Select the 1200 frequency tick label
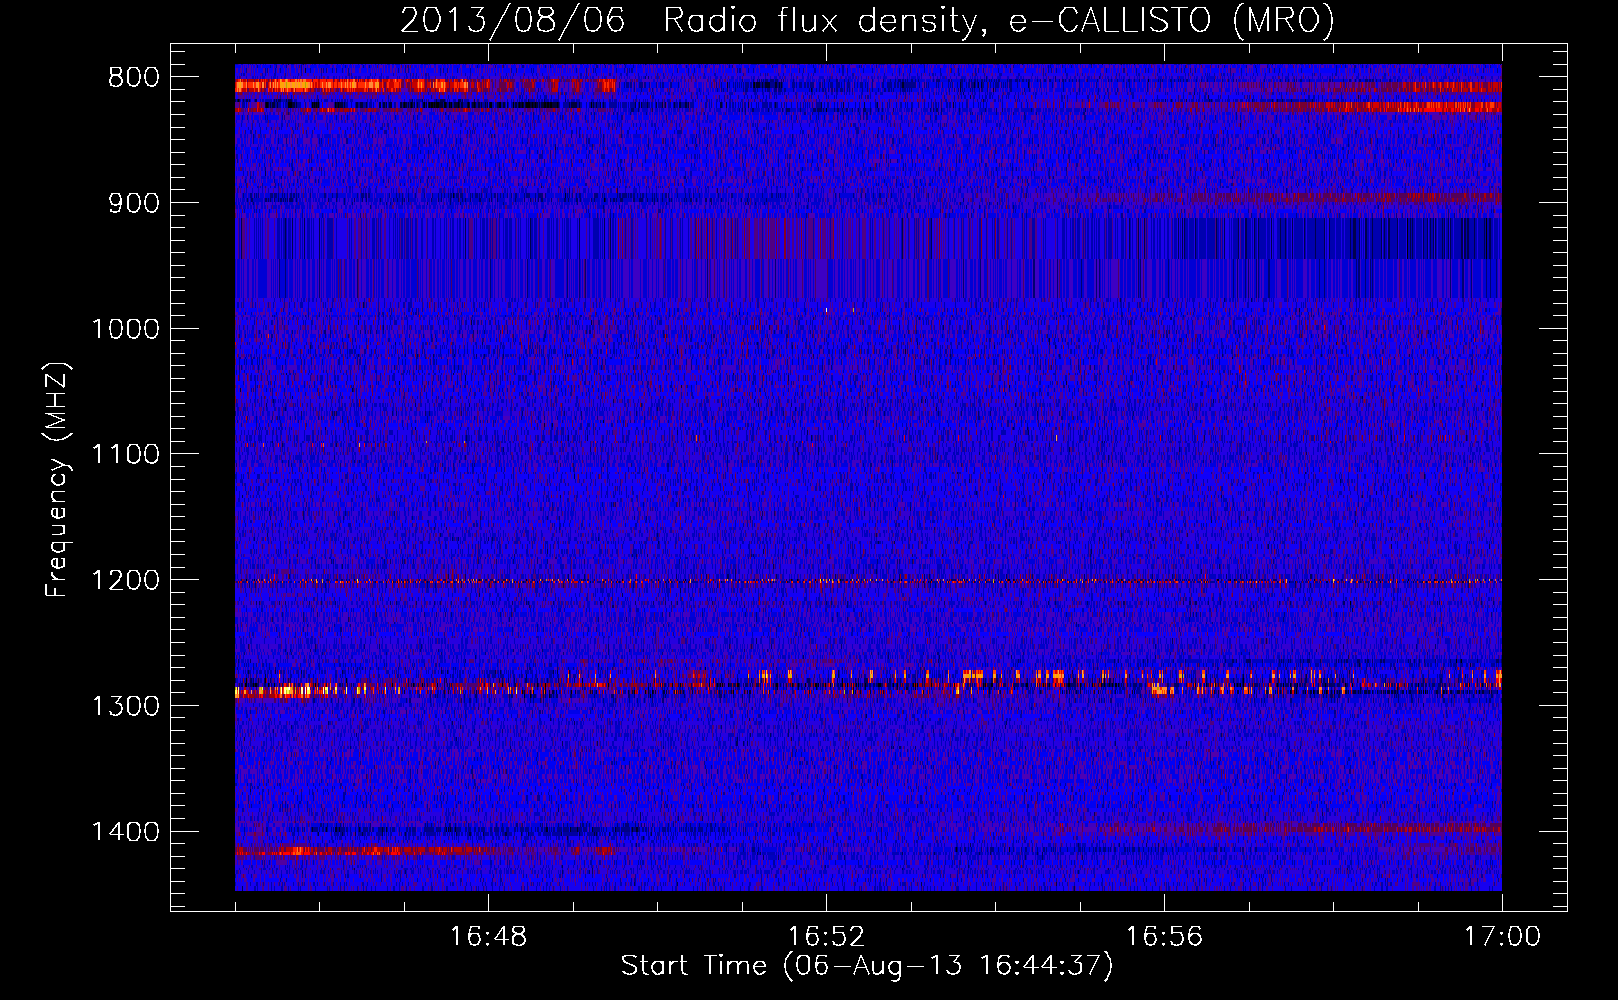 (125, 580)
